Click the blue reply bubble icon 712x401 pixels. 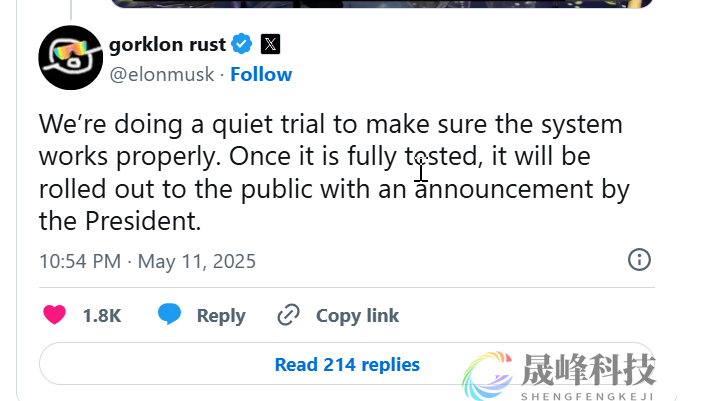(x=170, y=315)
